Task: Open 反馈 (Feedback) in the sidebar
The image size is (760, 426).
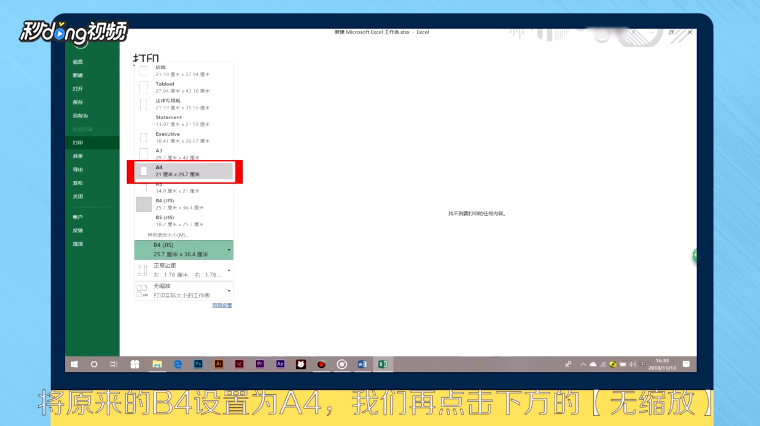Action: 78,231
